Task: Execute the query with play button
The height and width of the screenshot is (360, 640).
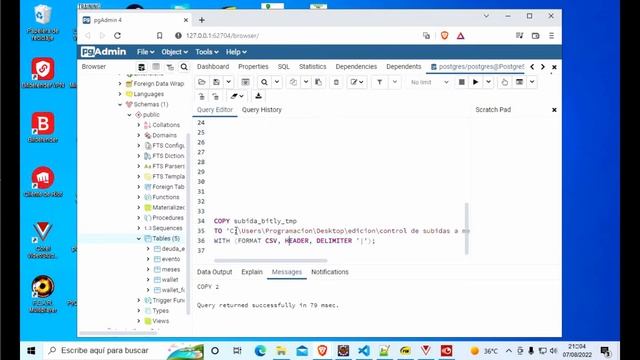Action: (476, 82)
